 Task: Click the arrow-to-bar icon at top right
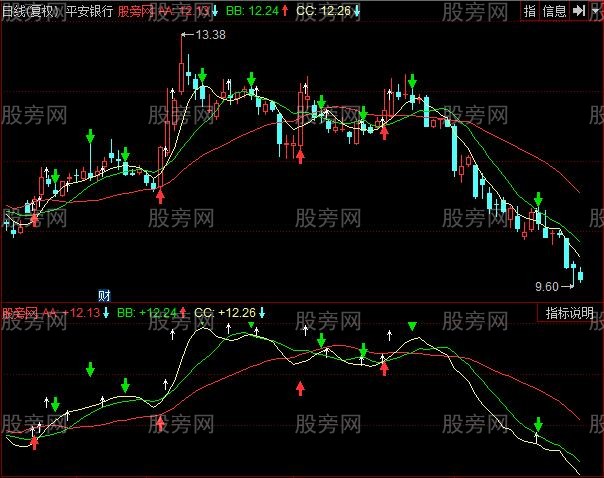point(579,11)
